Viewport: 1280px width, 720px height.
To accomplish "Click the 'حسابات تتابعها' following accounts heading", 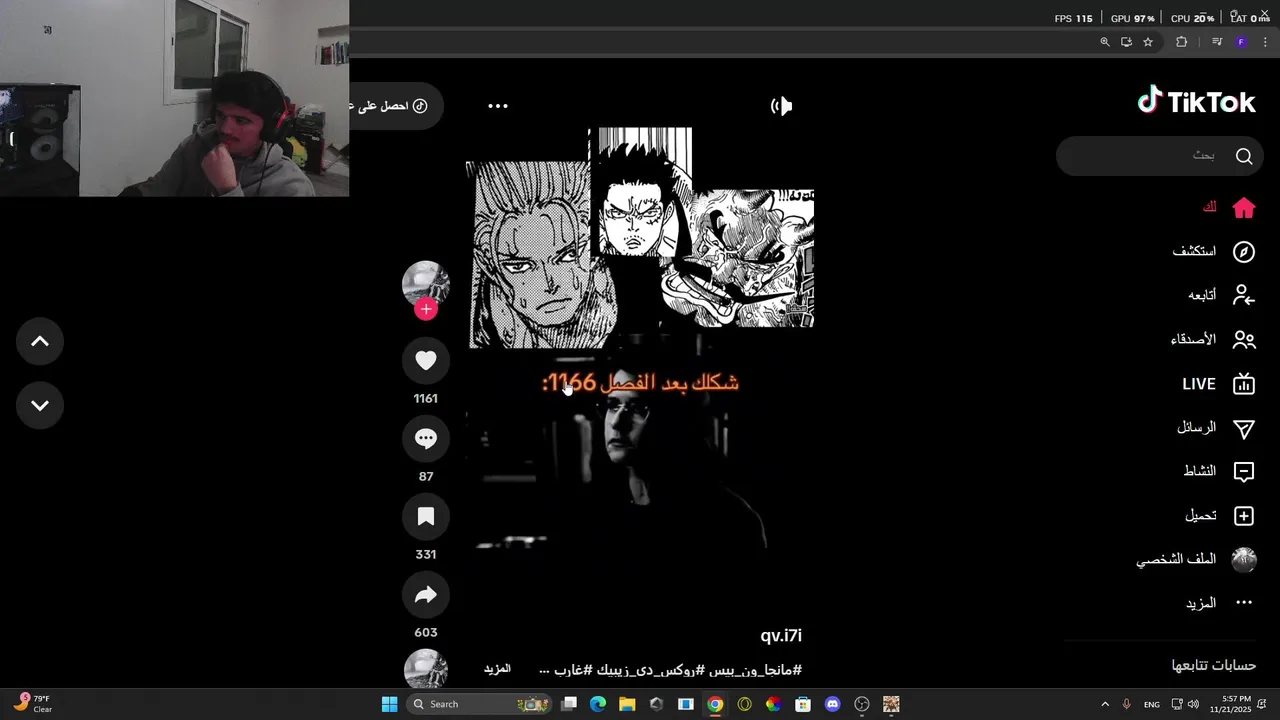I will (1214, 665).
